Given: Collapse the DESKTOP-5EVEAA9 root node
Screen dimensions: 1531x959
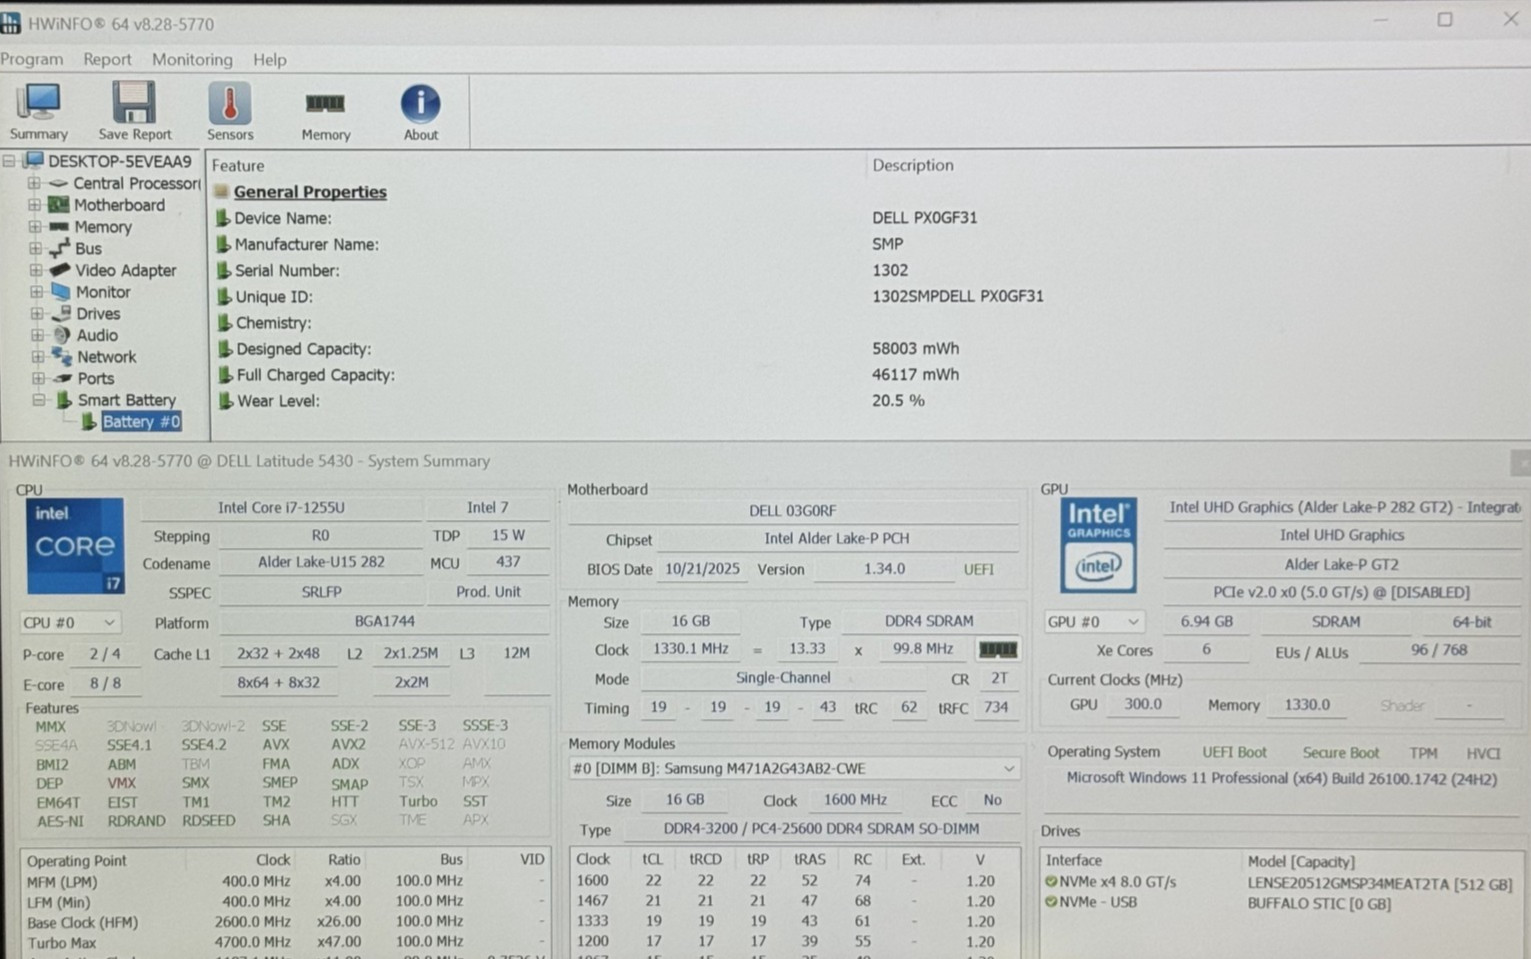Looking at the screenshot, I should (9, 161).
